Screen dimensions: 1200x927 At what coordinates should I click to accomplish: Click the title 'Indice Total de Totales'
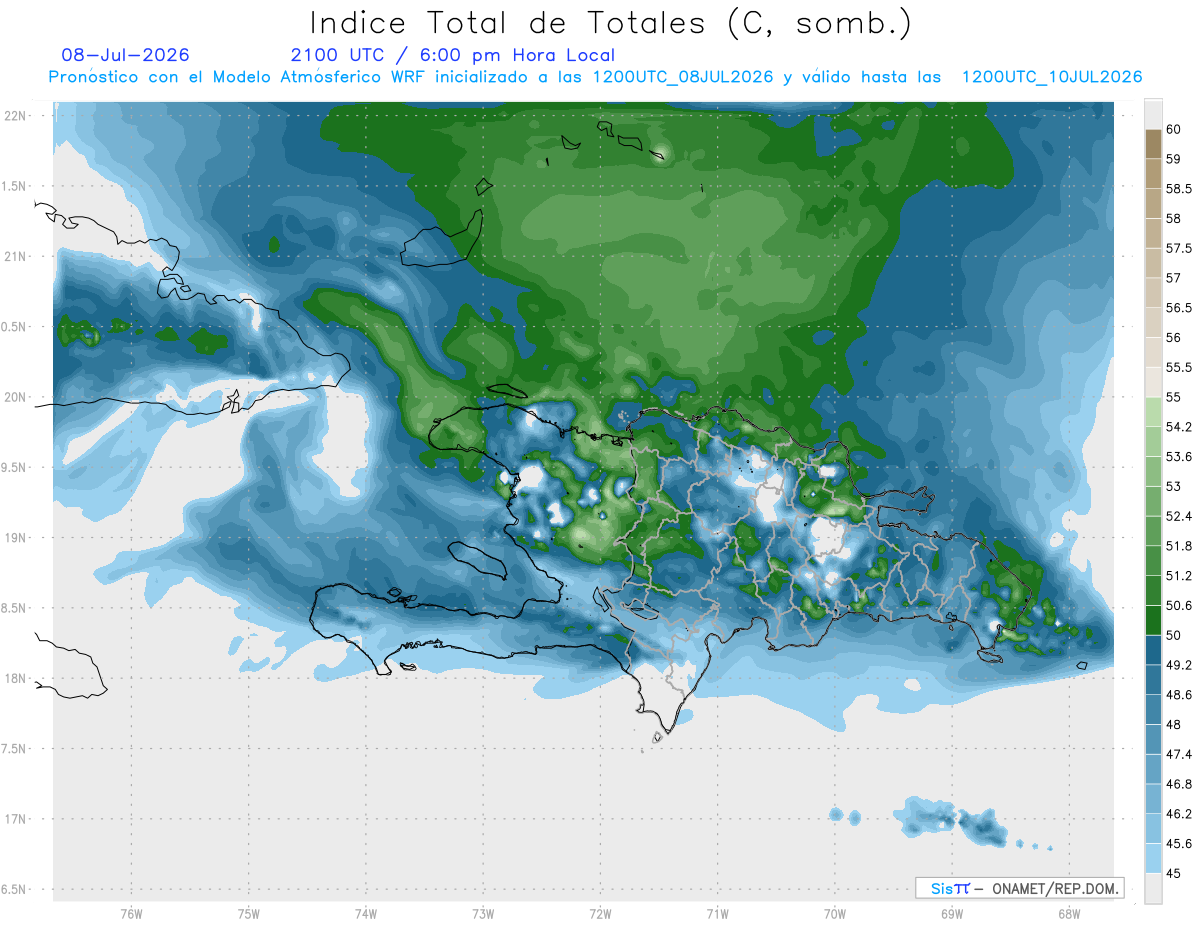507,22
